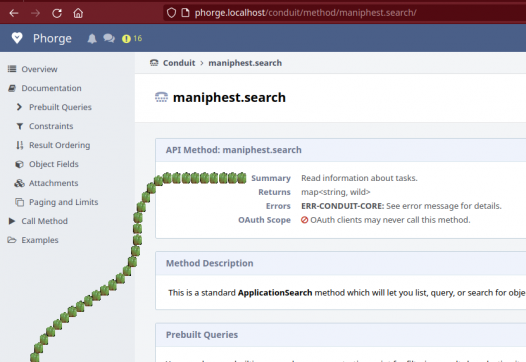The height and width of the screenshot is (362, 526).
Task: Click the maniphest.search header phone icon
Action: click(161, 97)
